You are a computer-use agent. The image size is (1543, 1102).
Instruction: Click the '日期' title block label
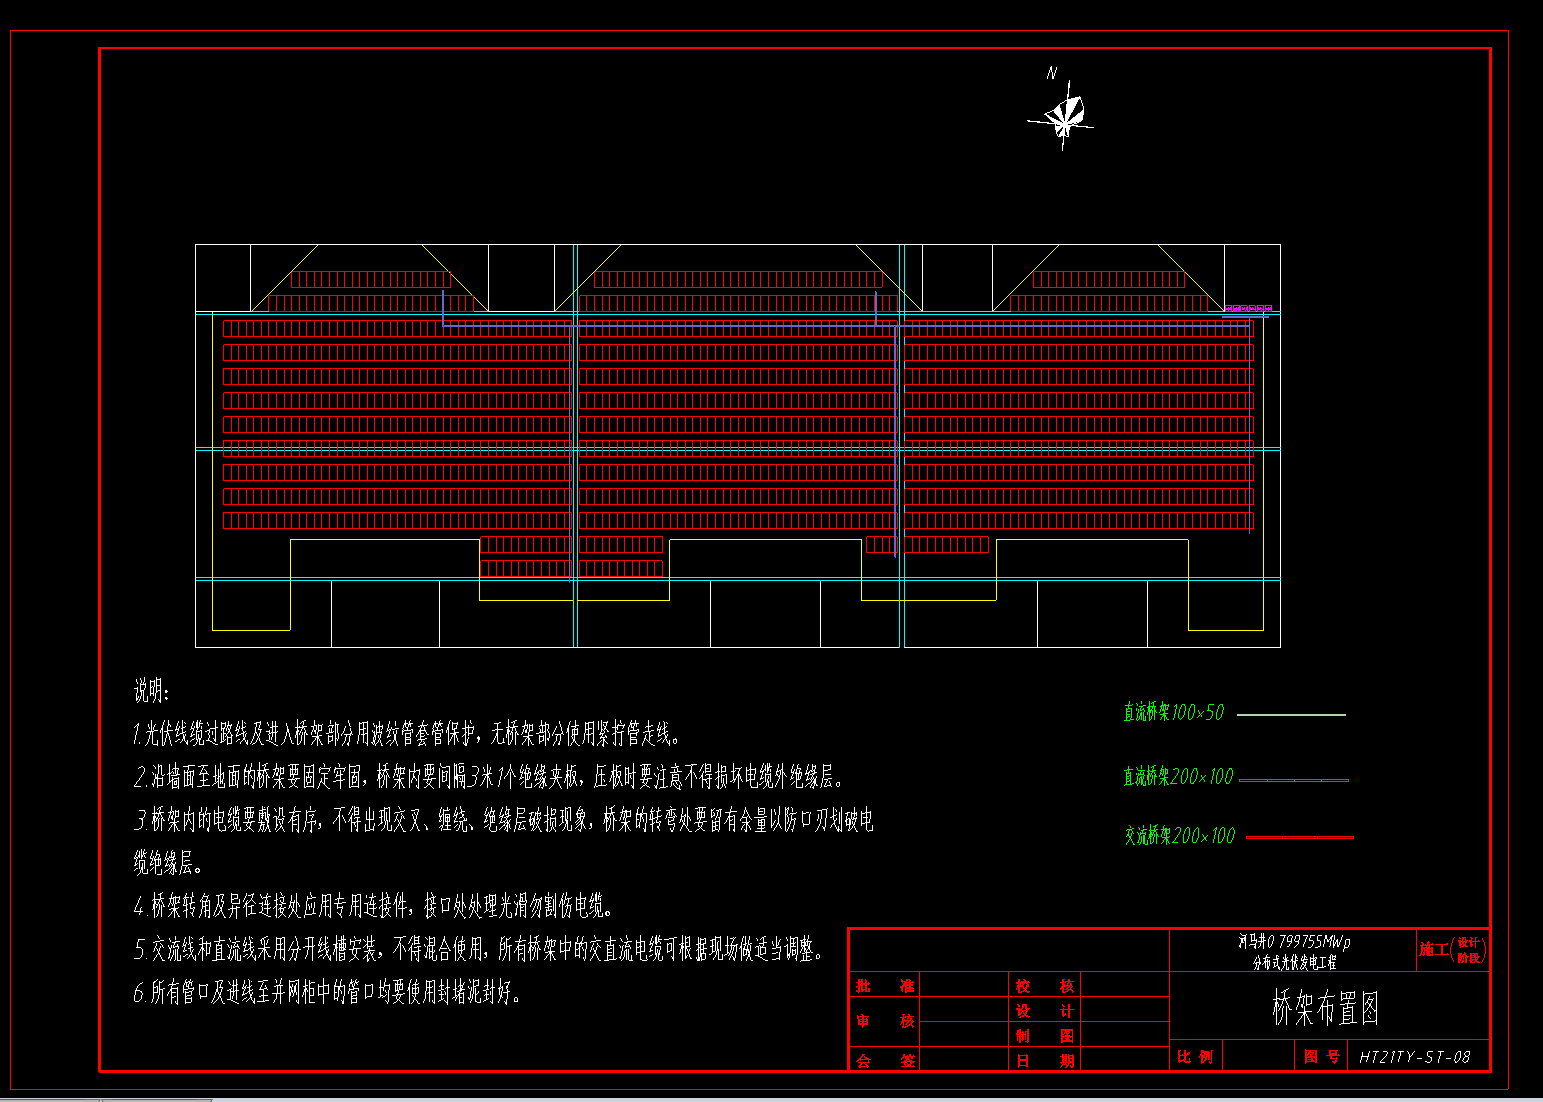pos(1045,1061)
